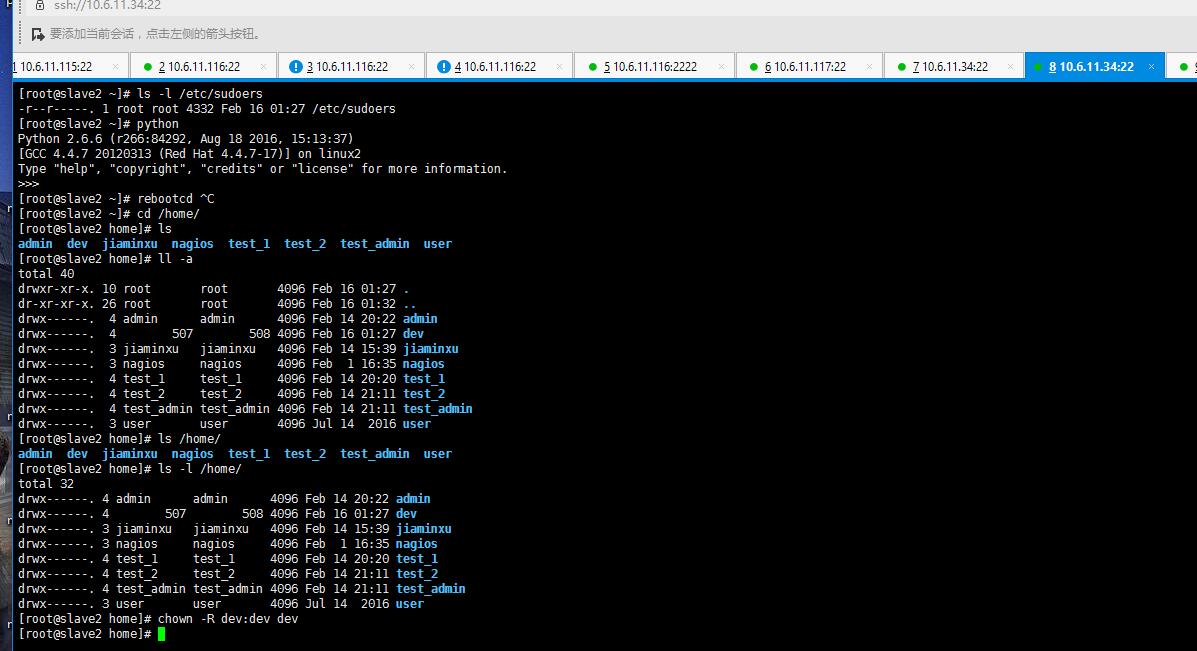Close tab 2 10.6.11.116:22
Screen dimensions: 1197x651
[263, 67]
